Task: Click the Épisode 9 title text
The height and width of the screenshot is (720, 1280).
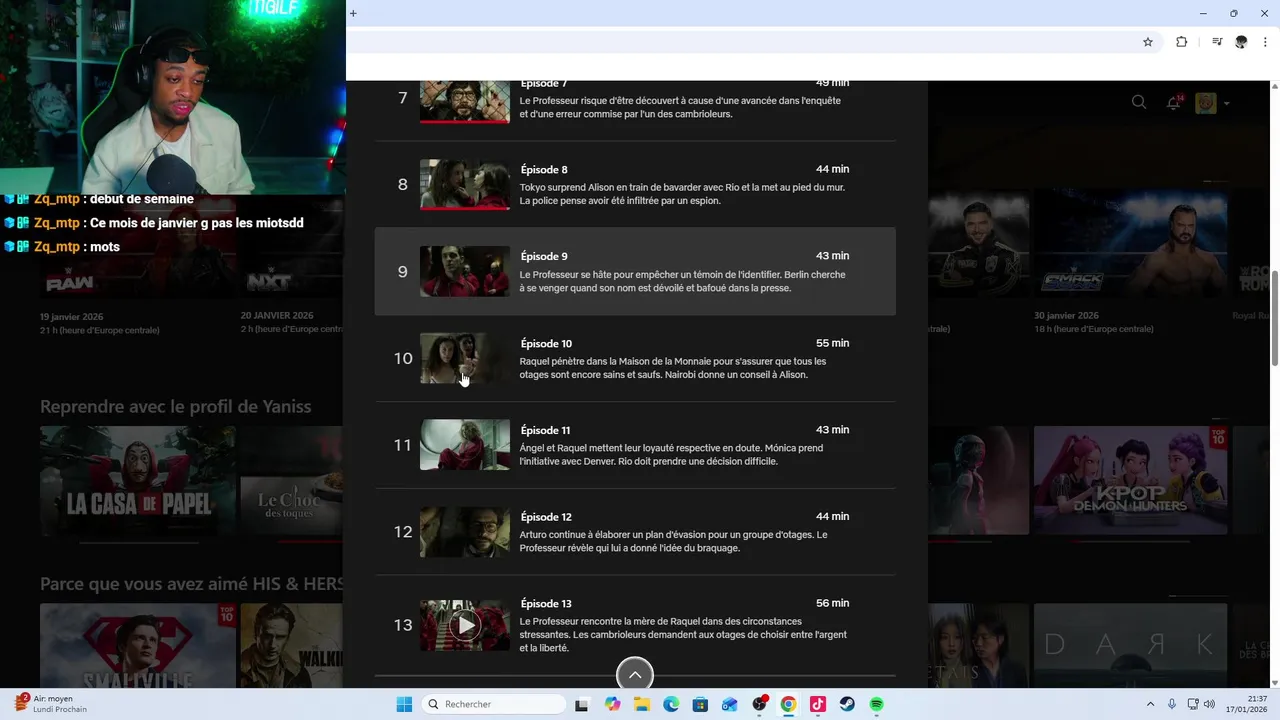Action: tap(544, 257)
